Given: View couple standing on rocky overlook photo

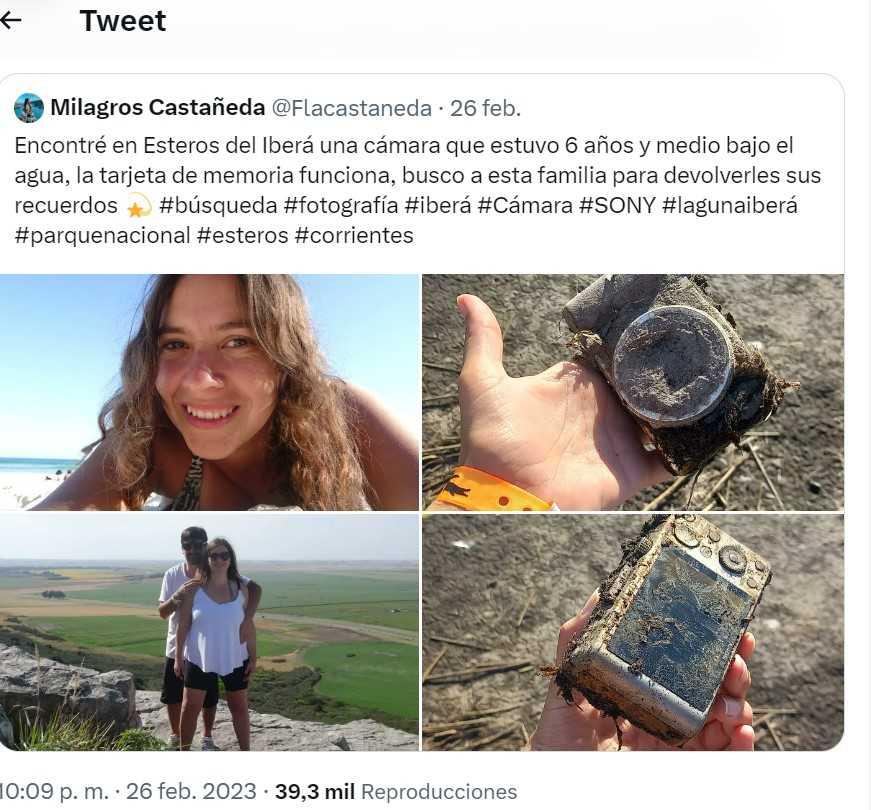Looking at the screenshot, I should click(209, 632).
